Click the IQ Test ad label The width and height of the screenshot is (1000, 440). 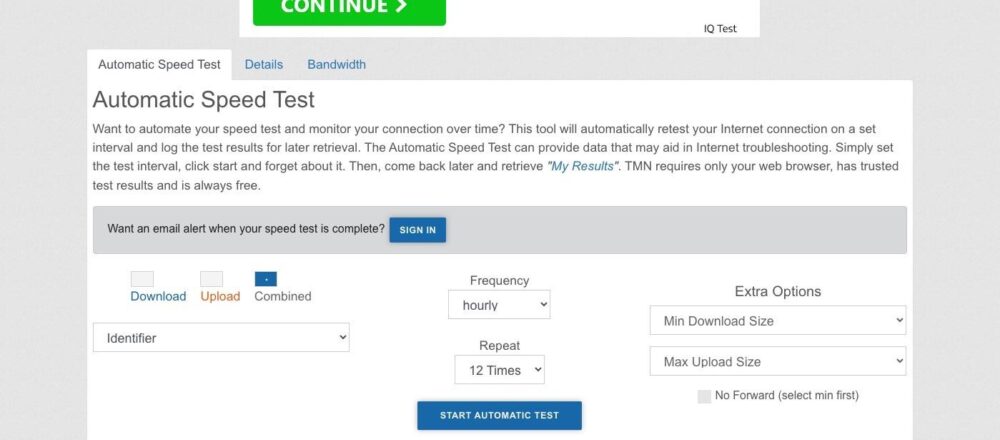click(x=720, y=29)
